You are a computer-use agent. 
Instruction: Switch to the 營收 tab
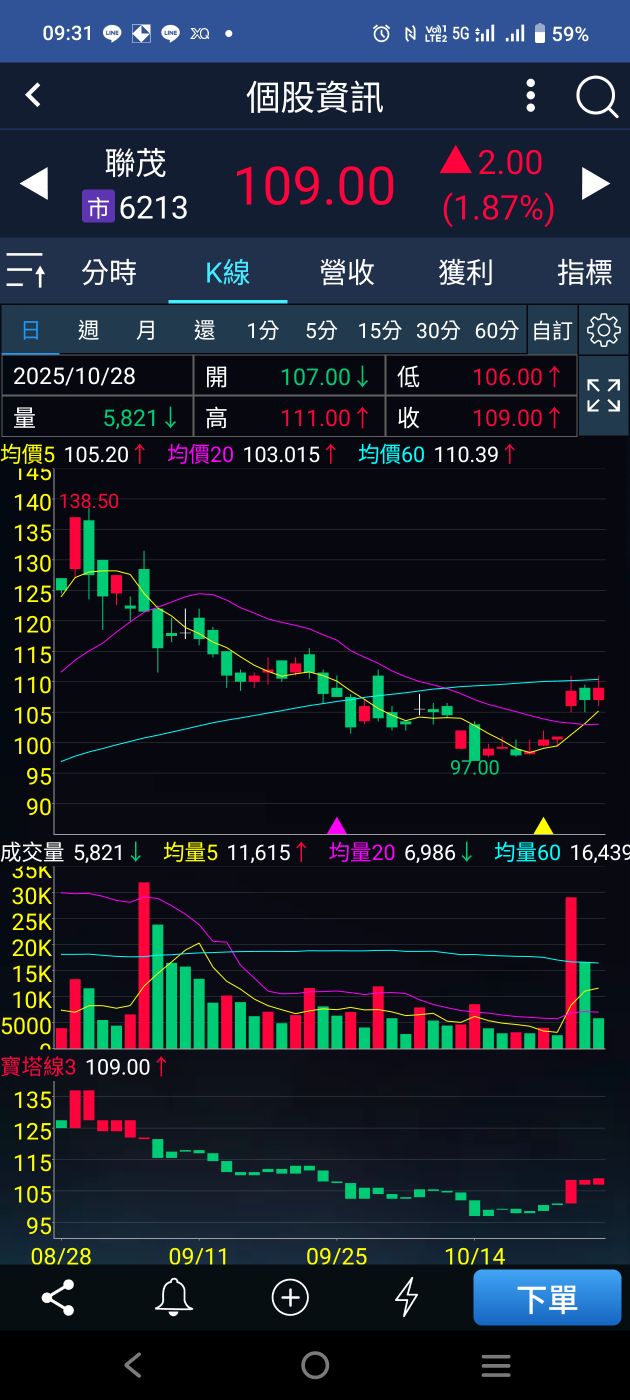(x=347, y=272)
